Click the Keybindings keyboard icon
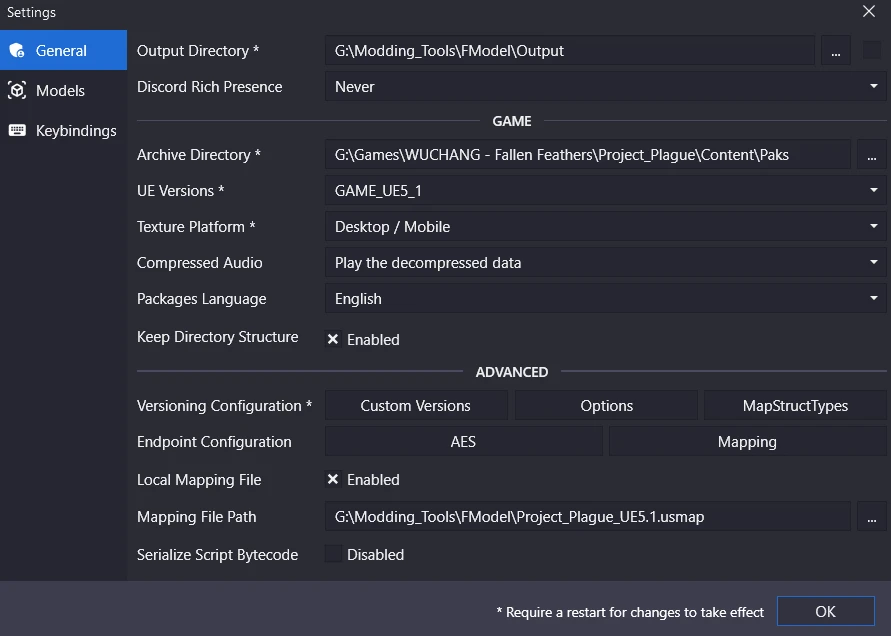891x636 pixels. 16,131
